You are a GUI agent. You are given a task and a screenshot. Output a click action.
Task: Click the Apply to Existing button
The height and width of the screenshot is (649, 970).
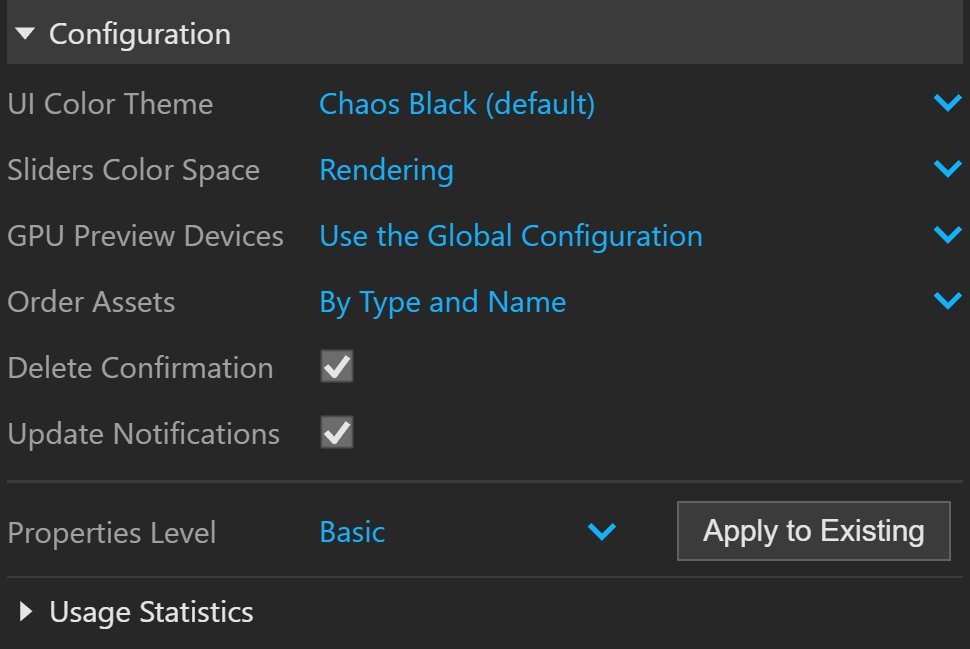tap(813, 531)
